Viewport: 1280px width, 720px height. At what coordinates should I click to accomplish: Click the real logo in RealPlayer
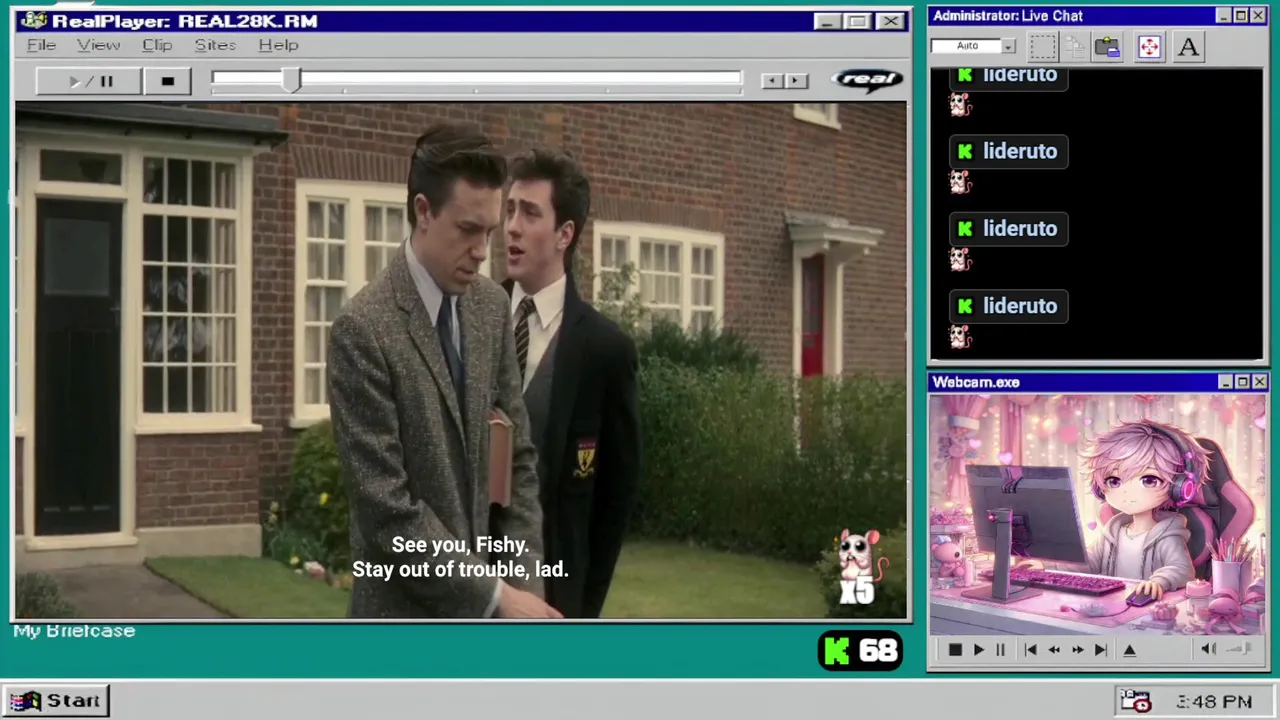[x=867, y=80]
